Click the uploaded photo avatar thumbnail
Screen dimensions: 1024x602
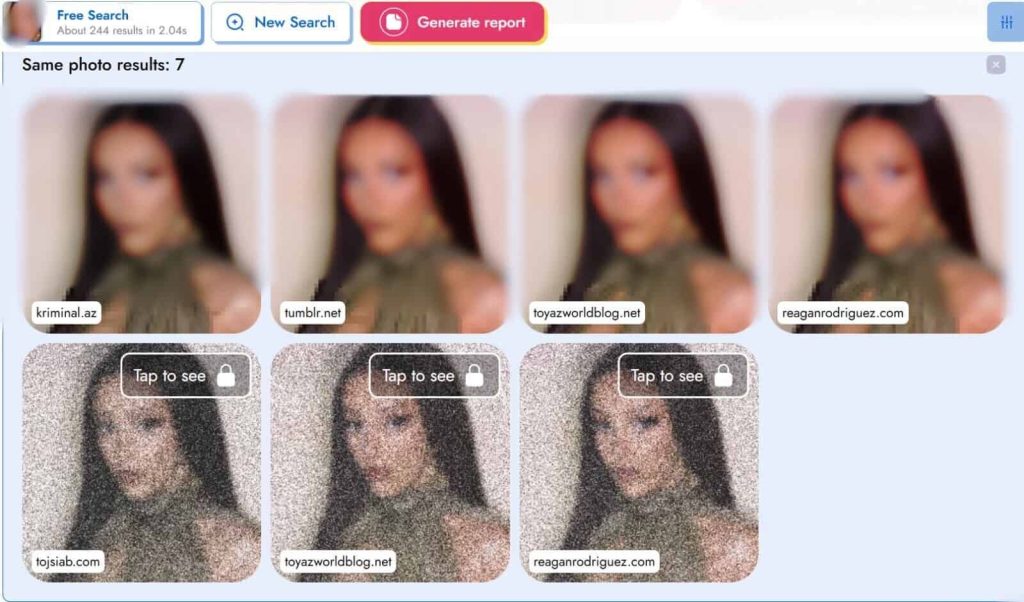(23, 22)
